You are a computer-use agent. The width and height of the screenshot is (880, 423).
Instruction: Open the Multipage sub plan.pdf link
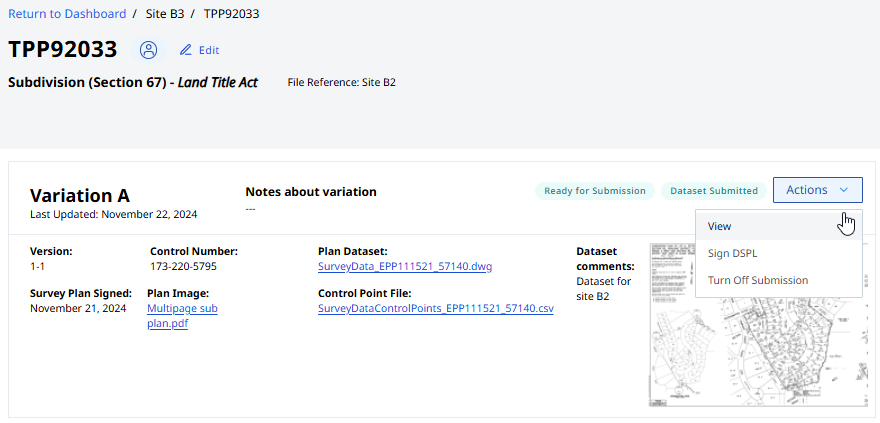tap(182, 316)
